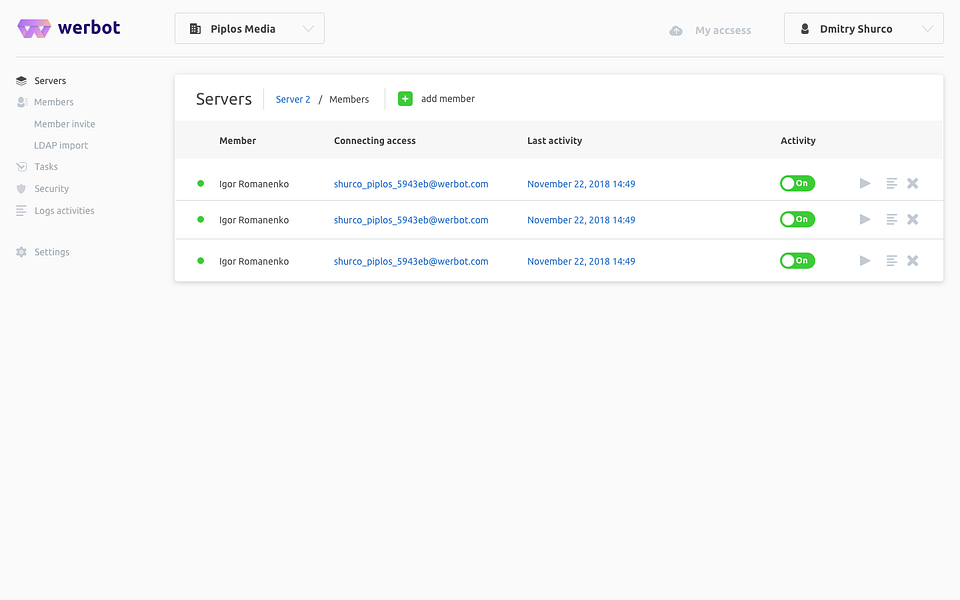Click the werbot logo icon

[33, 29]
